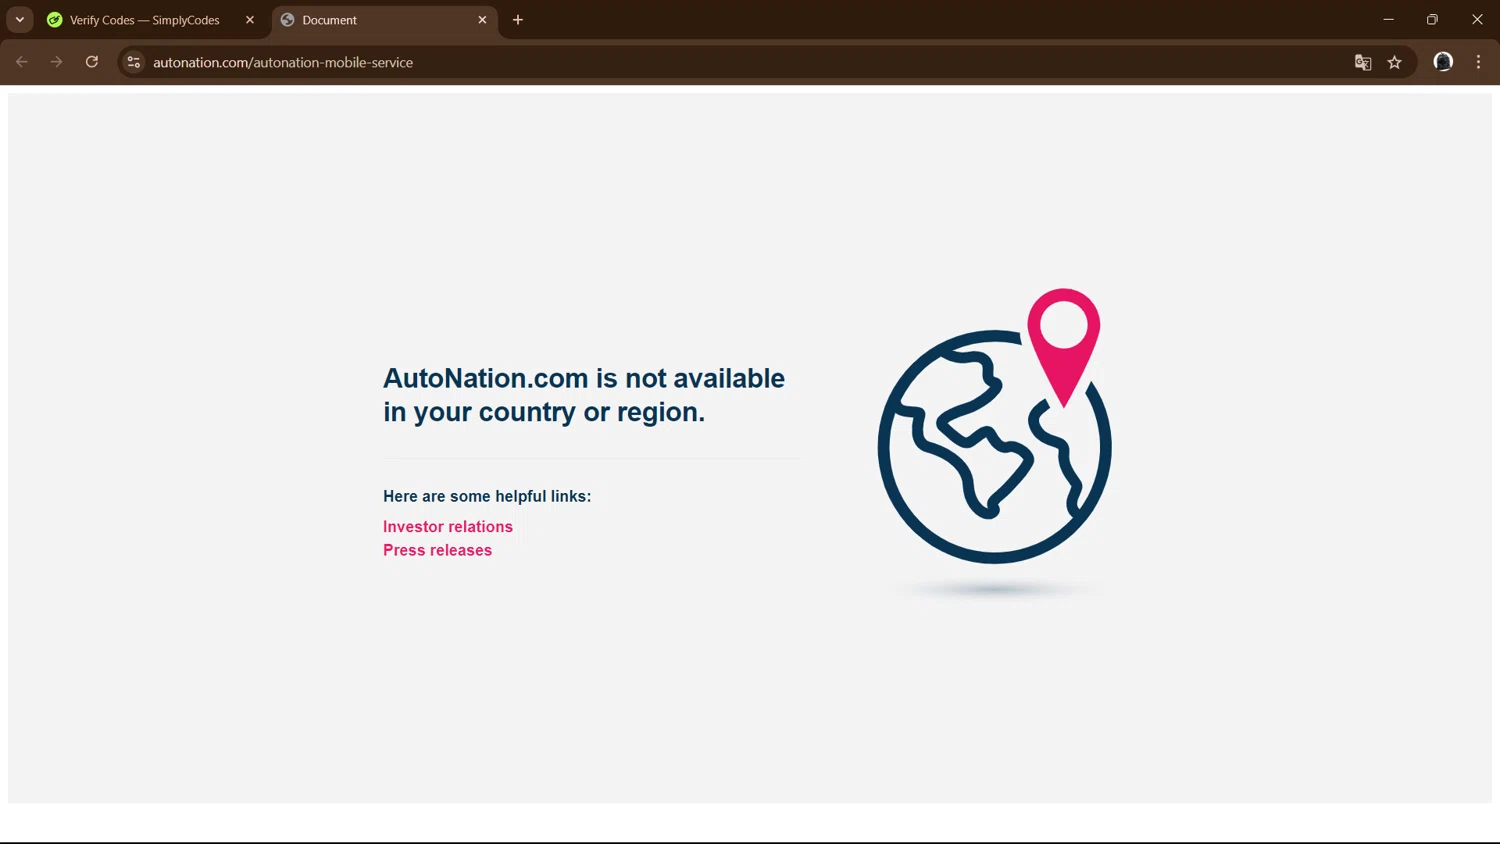Go forward to next page
The width and height of the screenshot is (1500, 844).
[57, 62]
